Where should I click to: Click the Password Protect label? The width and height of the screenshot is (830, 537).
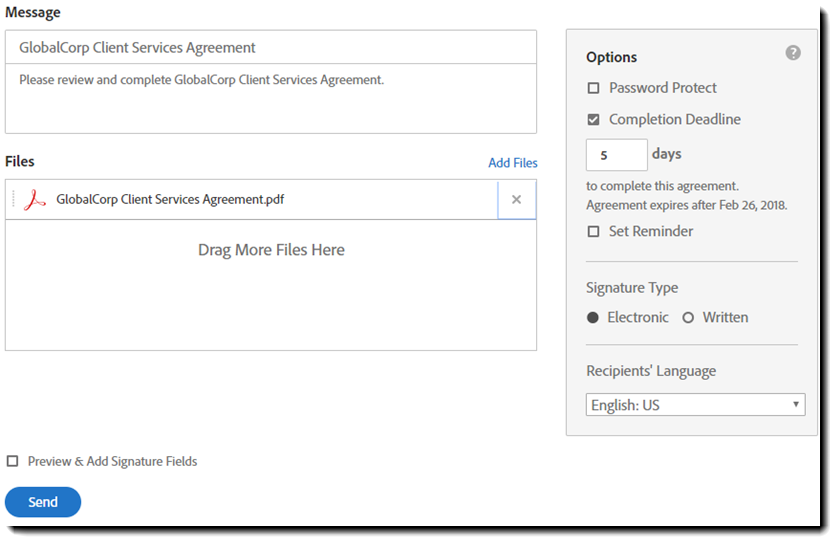click(662, 88)
